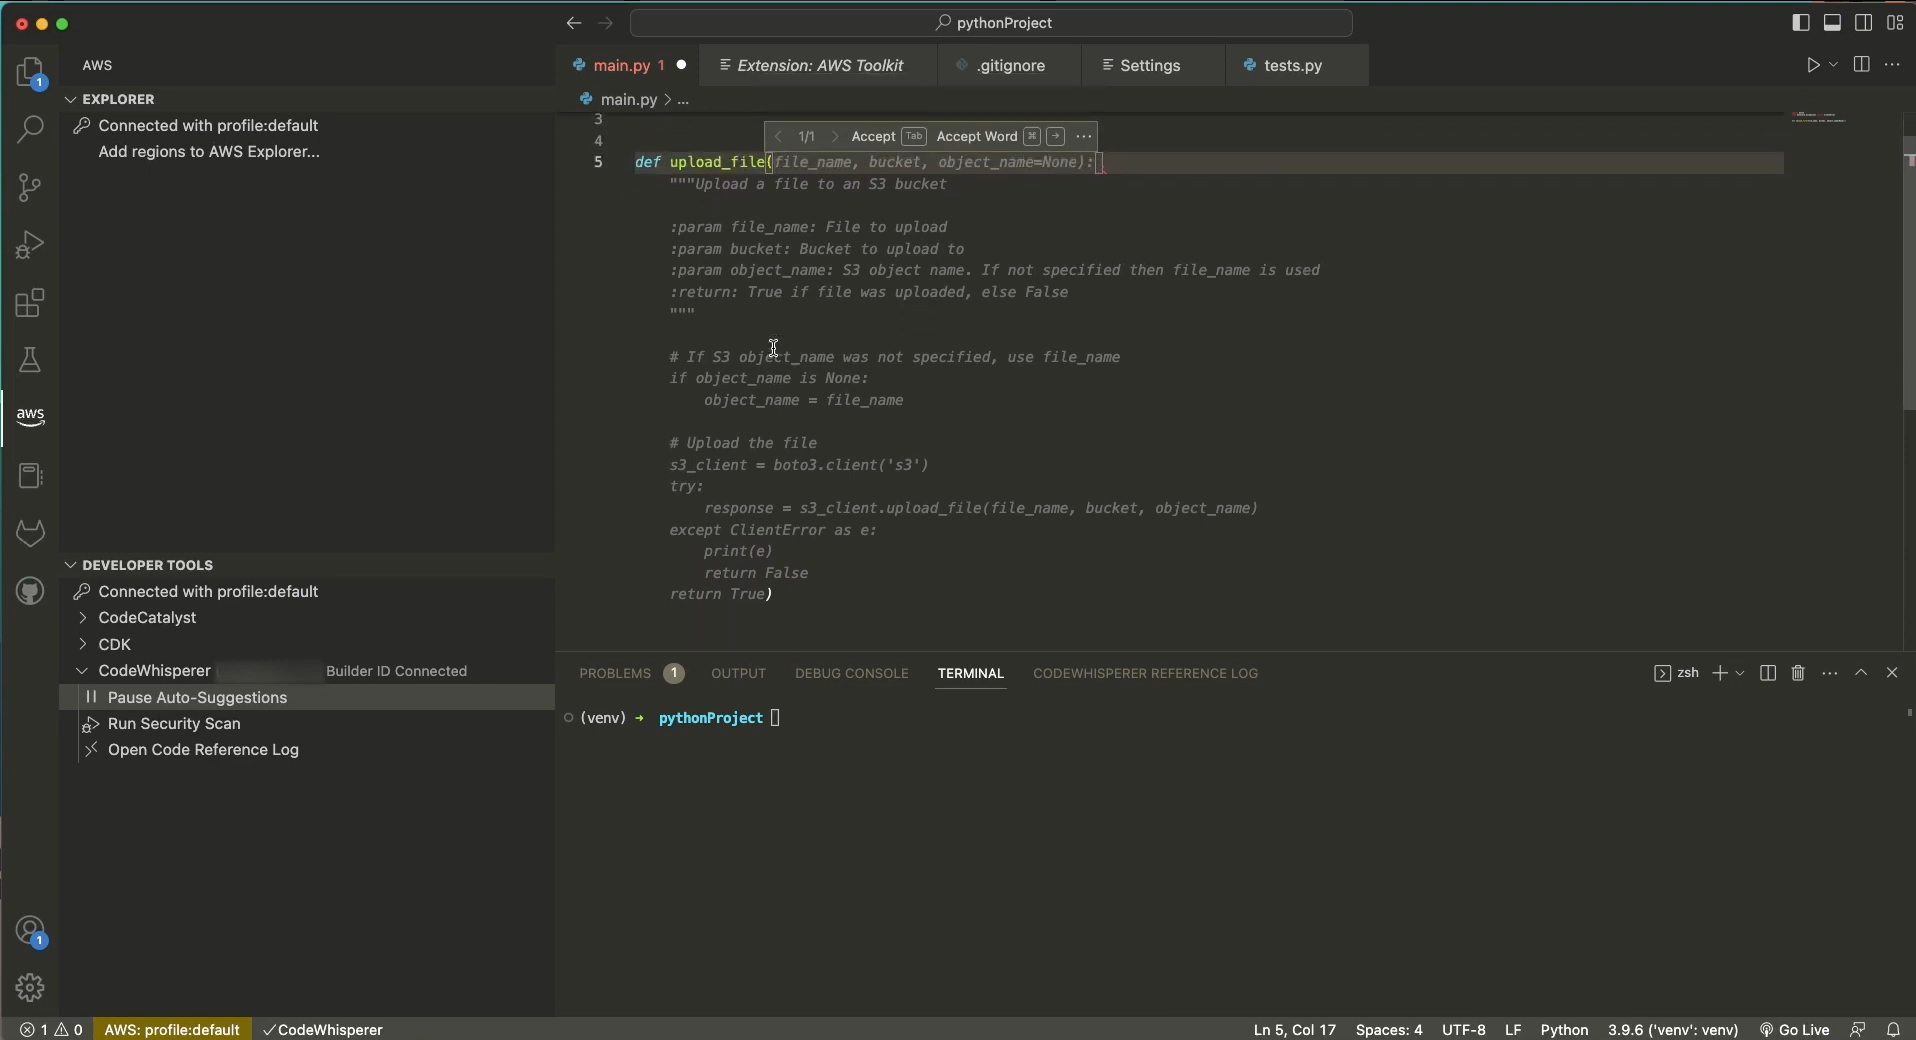The width and height of the screenshot is (1916, 1040).
Task: Open more options in the suggestion toolbar
Action: pyautogui.click(x=1086, y=137)
